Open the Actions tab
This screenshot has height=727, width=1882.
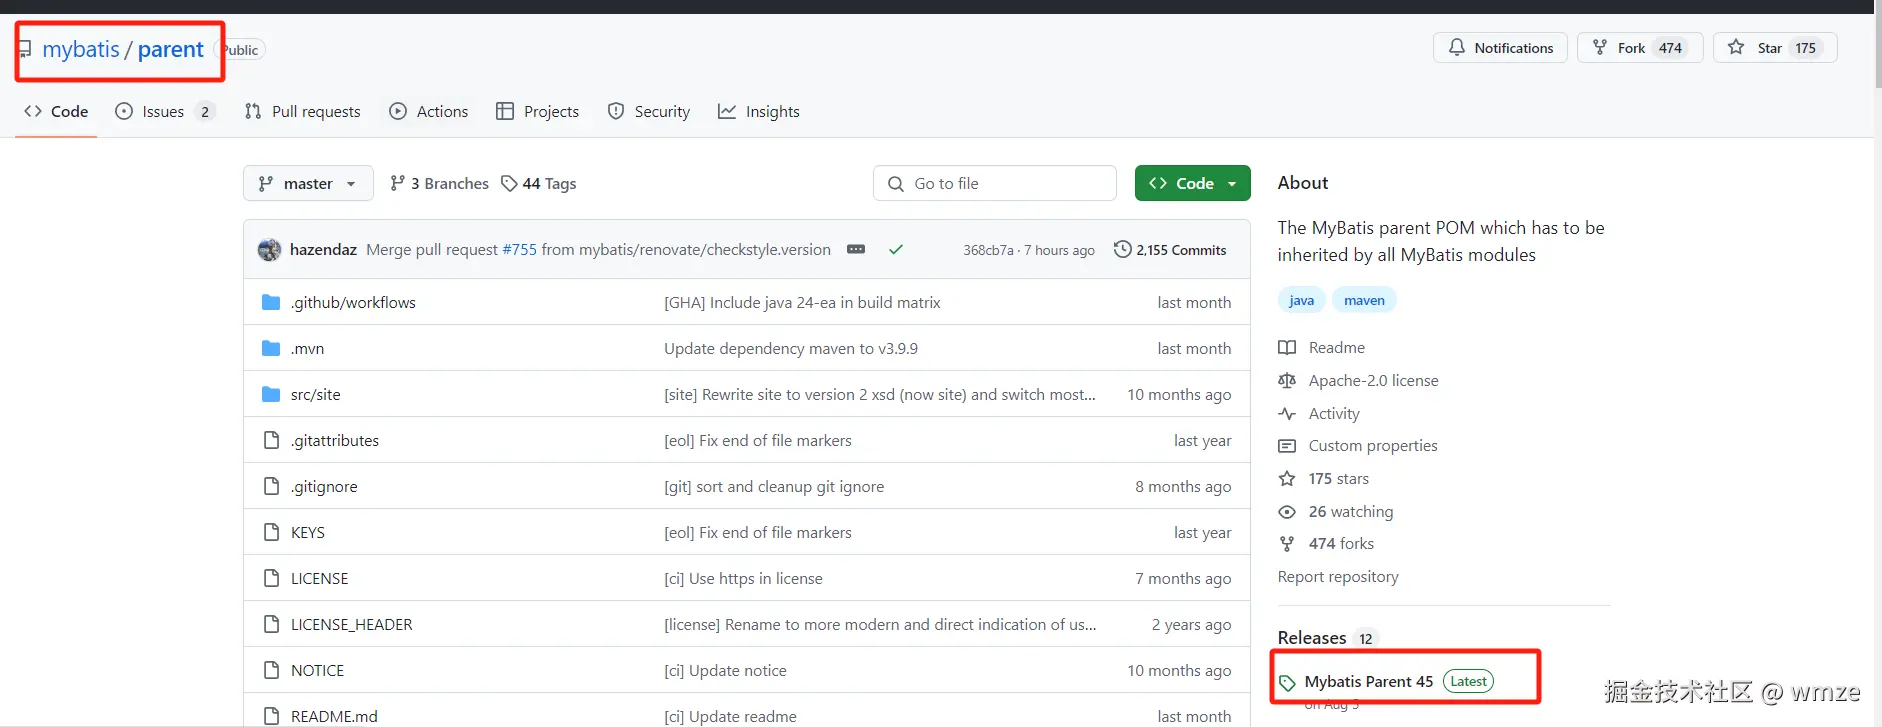[429, 111]
